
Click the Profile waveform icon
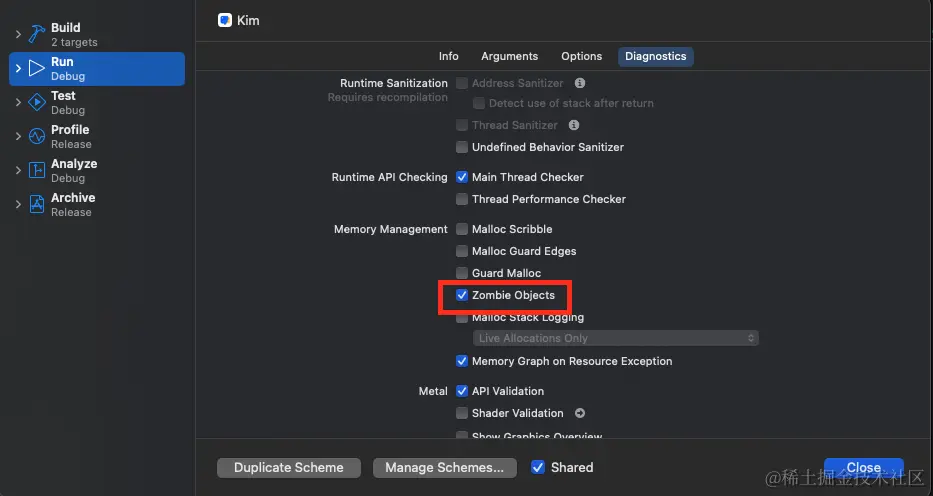coord(37,136)
